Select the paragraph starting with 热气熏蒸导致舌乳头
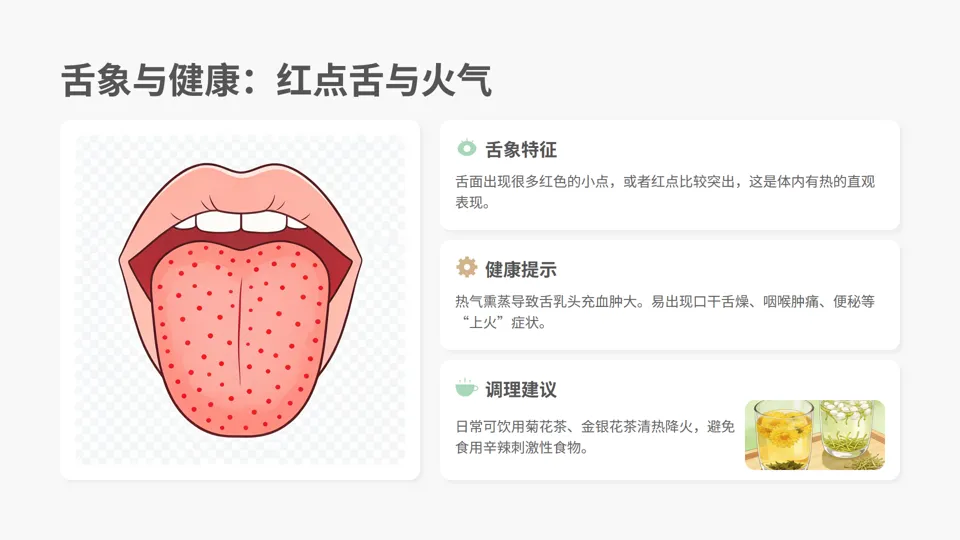960x540 pixels. 665,312
